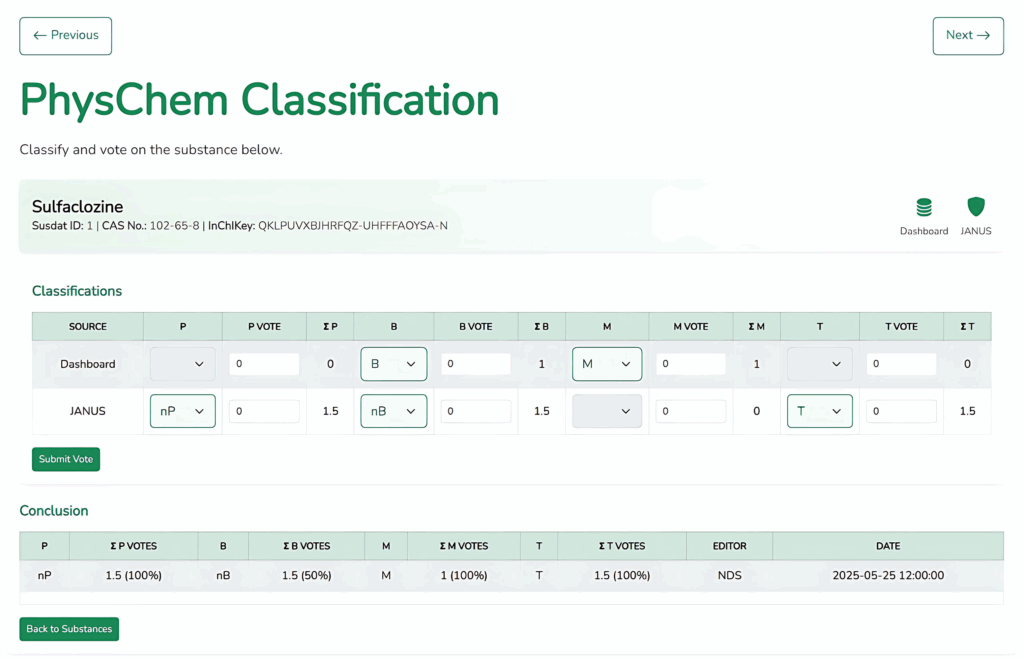Click the Sulfaclozine substance name

coord(78,206)
